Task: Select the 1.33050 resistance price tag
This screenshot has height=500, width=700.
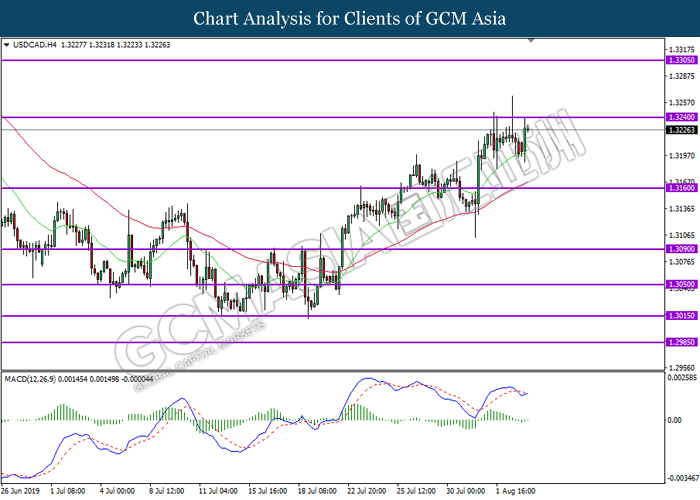Action: coord(681,60)
